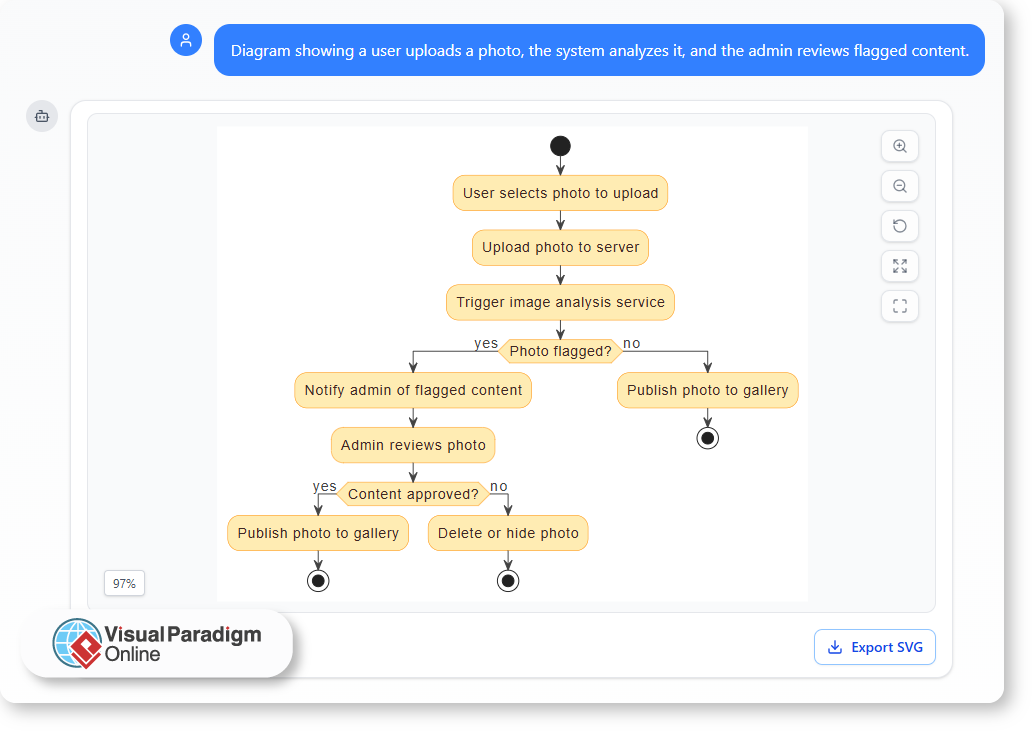Click the 97% zoom level badge
The width and height of the screenshot is (1034, 732).
click(124, 583)
